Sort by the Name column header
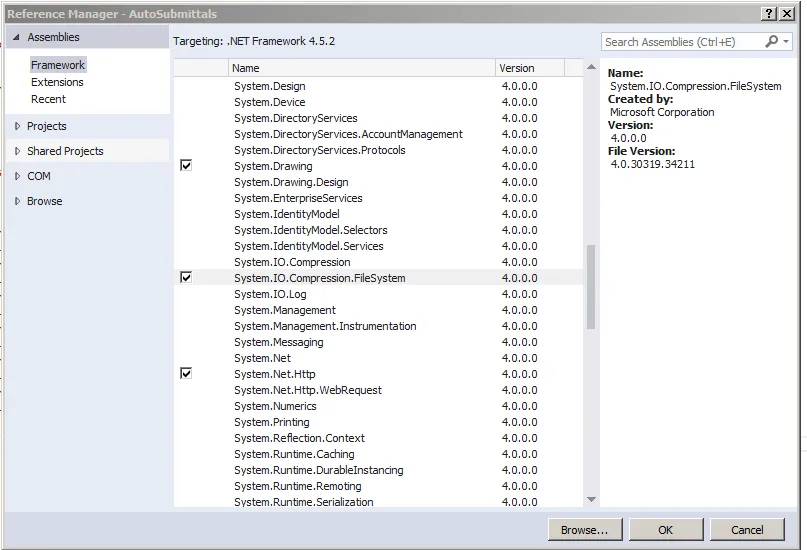 point(362,68)
